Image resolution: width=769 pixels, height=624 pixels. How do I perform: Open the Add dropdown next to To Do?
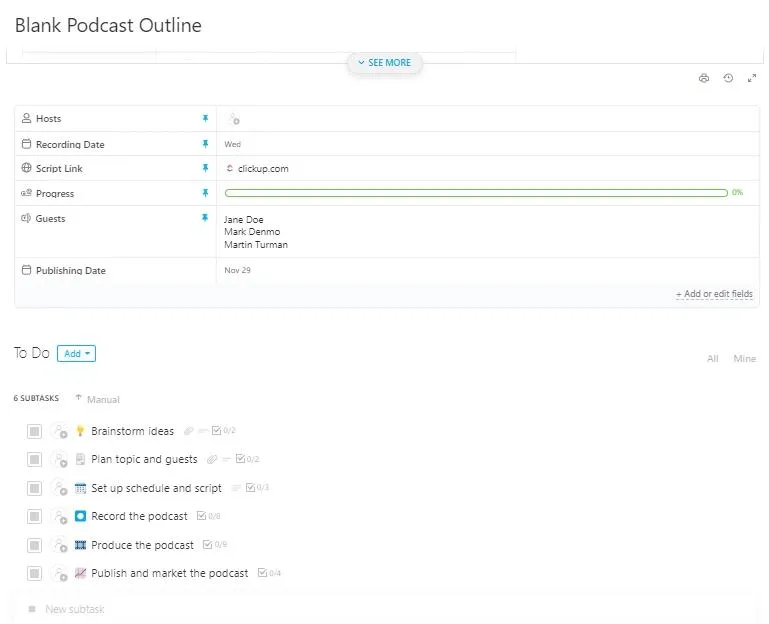click(x=77, y=354)
